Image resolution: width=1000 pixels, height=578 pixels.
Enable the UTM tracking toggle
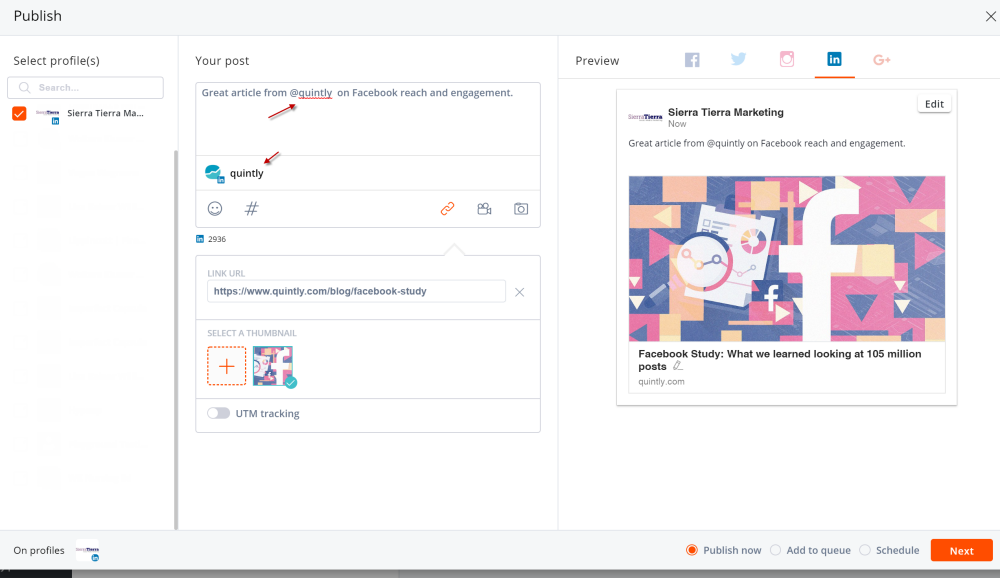pyautogui.click(x=218, y=413)
